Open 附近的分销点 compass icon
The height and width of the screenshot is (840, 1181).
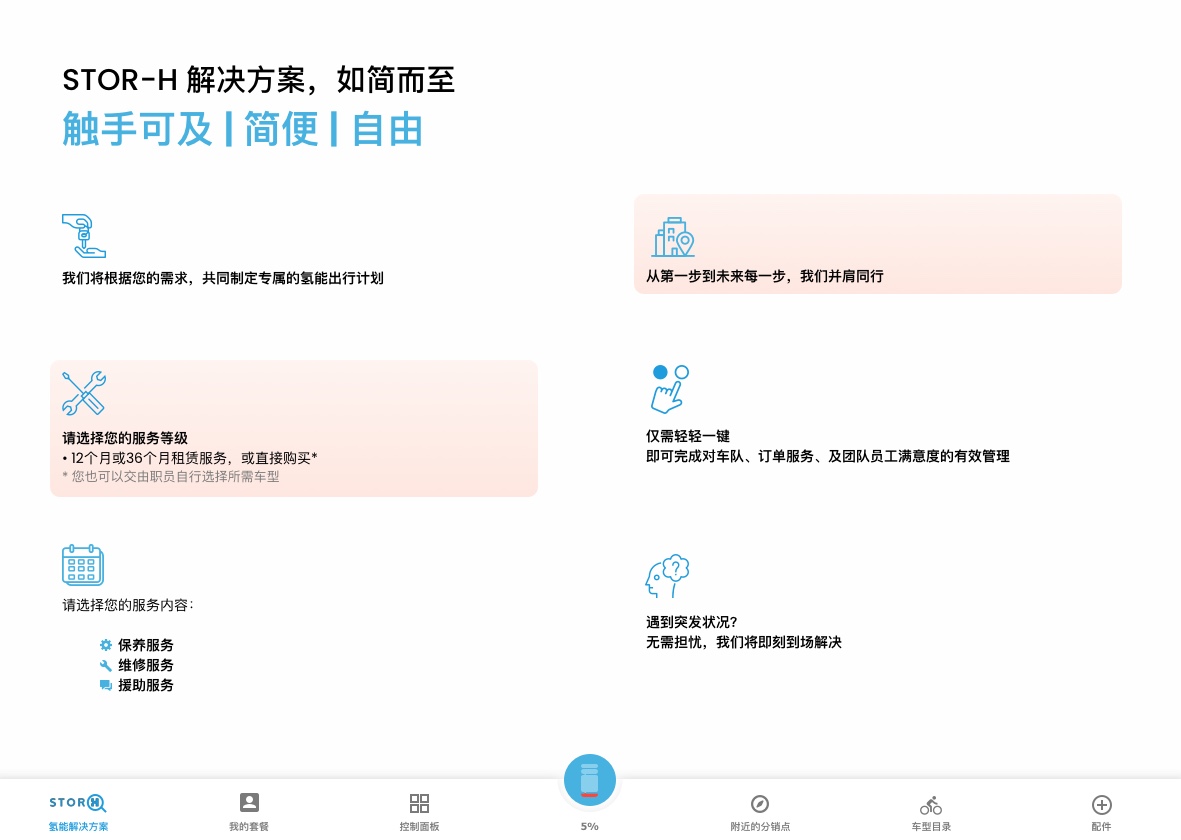point(760,810)
